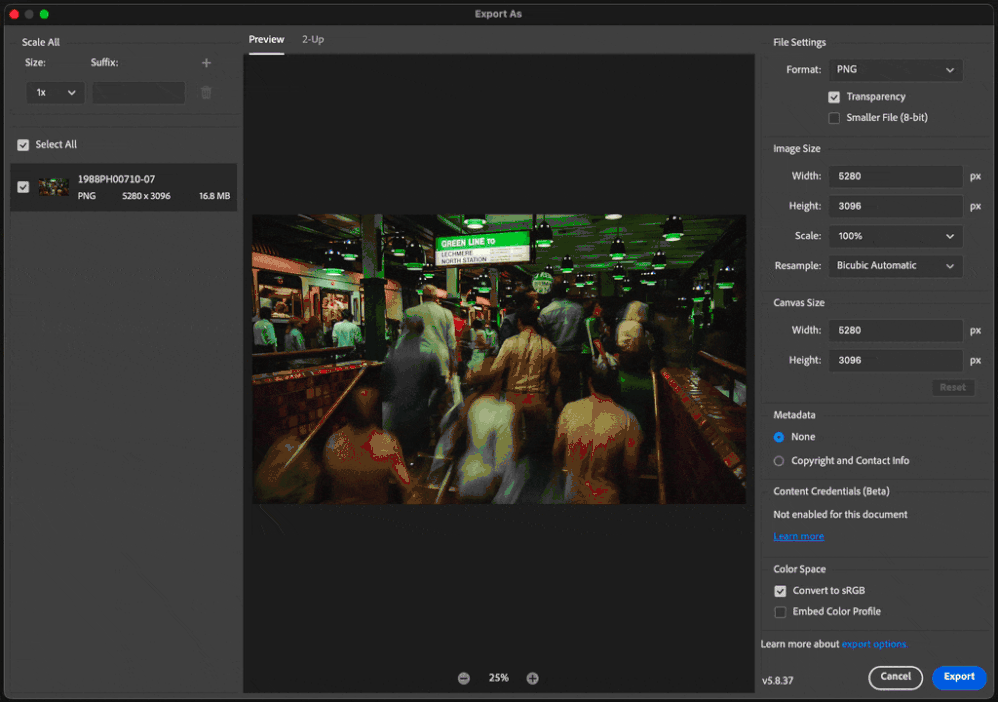998x702 pixels.
Task: Open the 1x size dropdown
Action: 55,93
